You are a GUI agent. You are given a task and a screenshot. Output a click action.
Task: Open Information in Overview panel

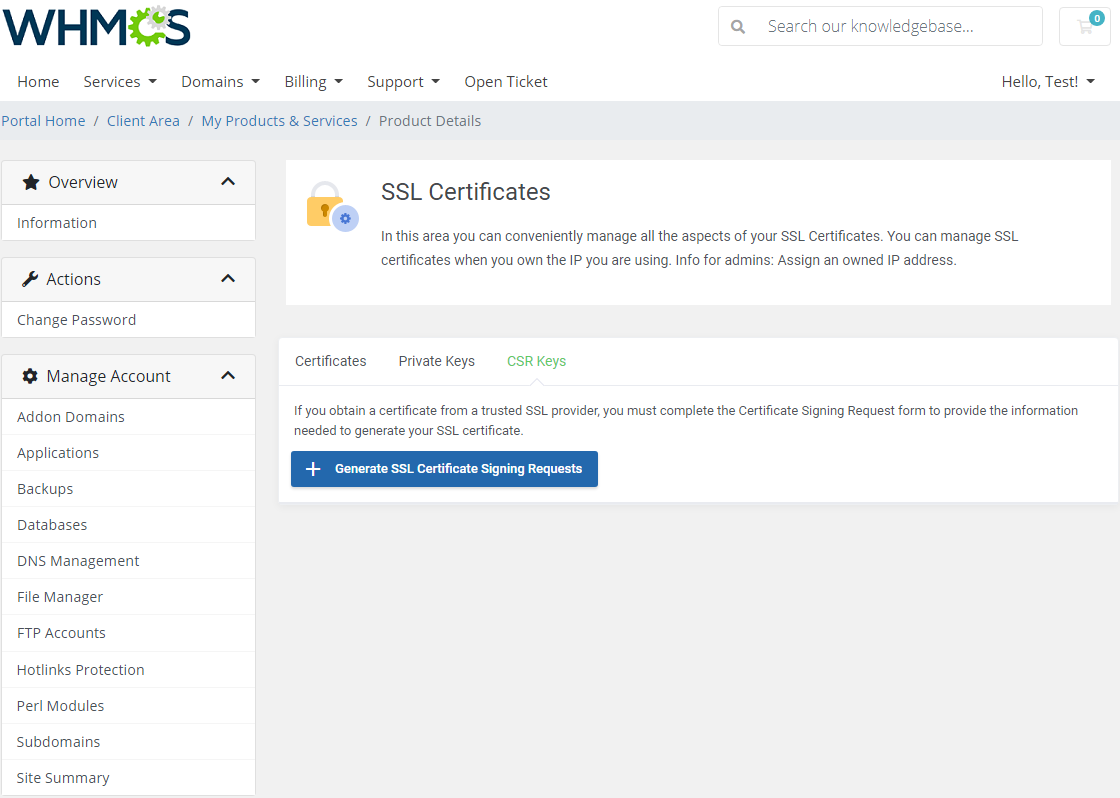pyautogui.click(x=129, y=223)
